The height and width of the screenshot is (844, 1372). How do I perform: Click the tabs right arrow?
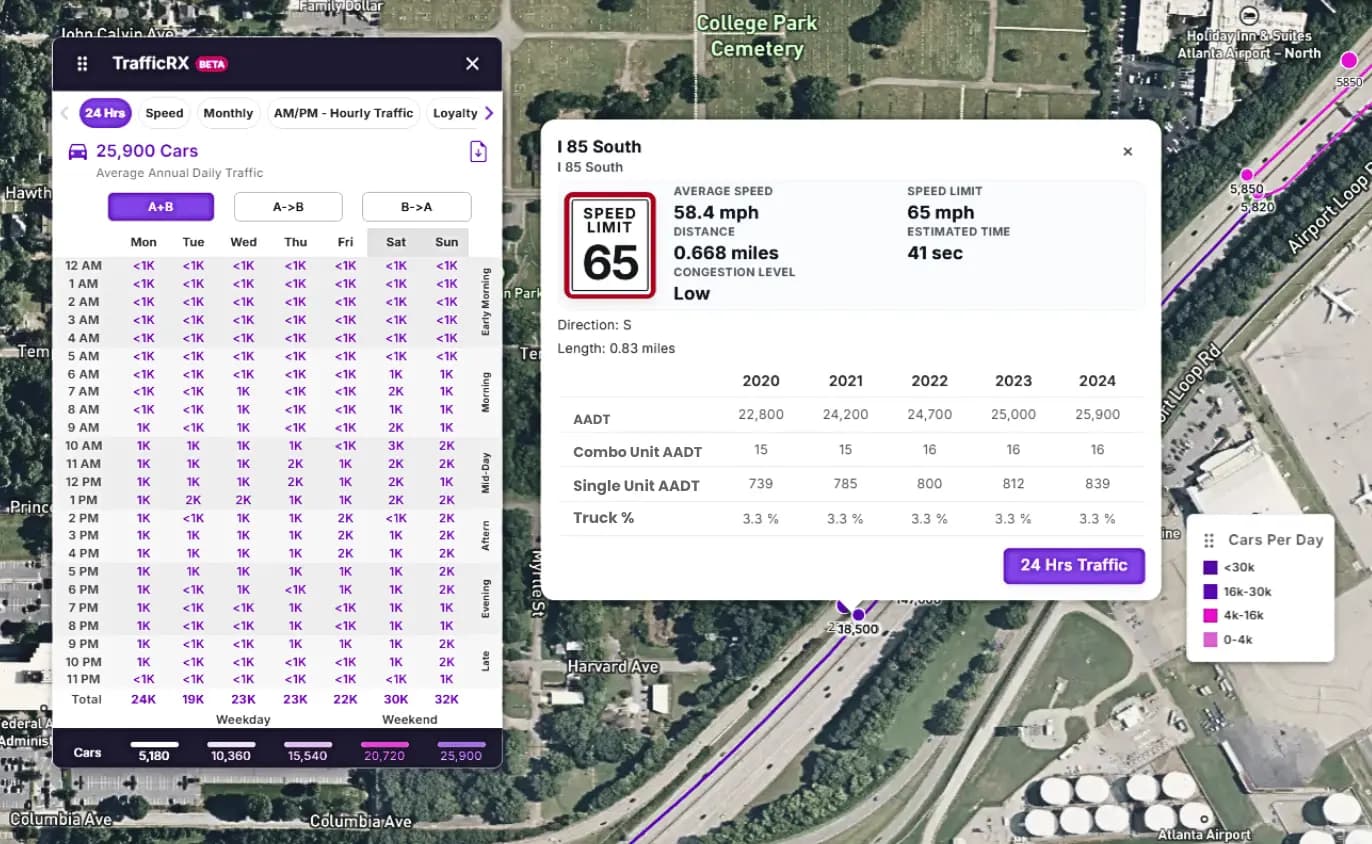coord(489,113)
